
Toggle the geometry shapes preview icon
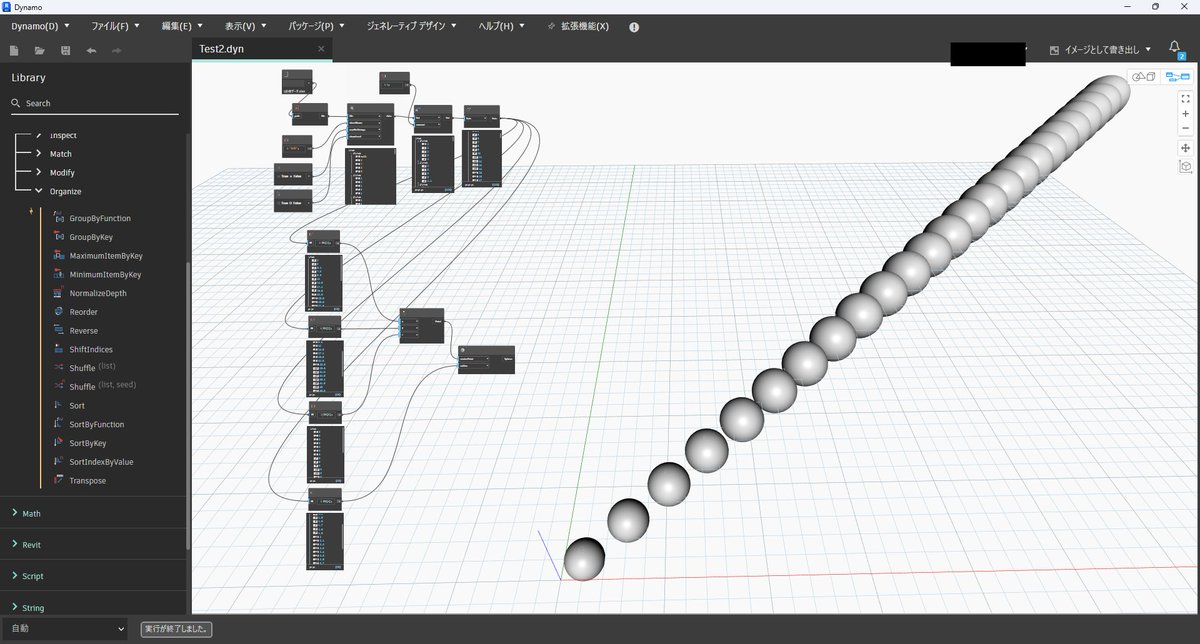click(1143, 77)
